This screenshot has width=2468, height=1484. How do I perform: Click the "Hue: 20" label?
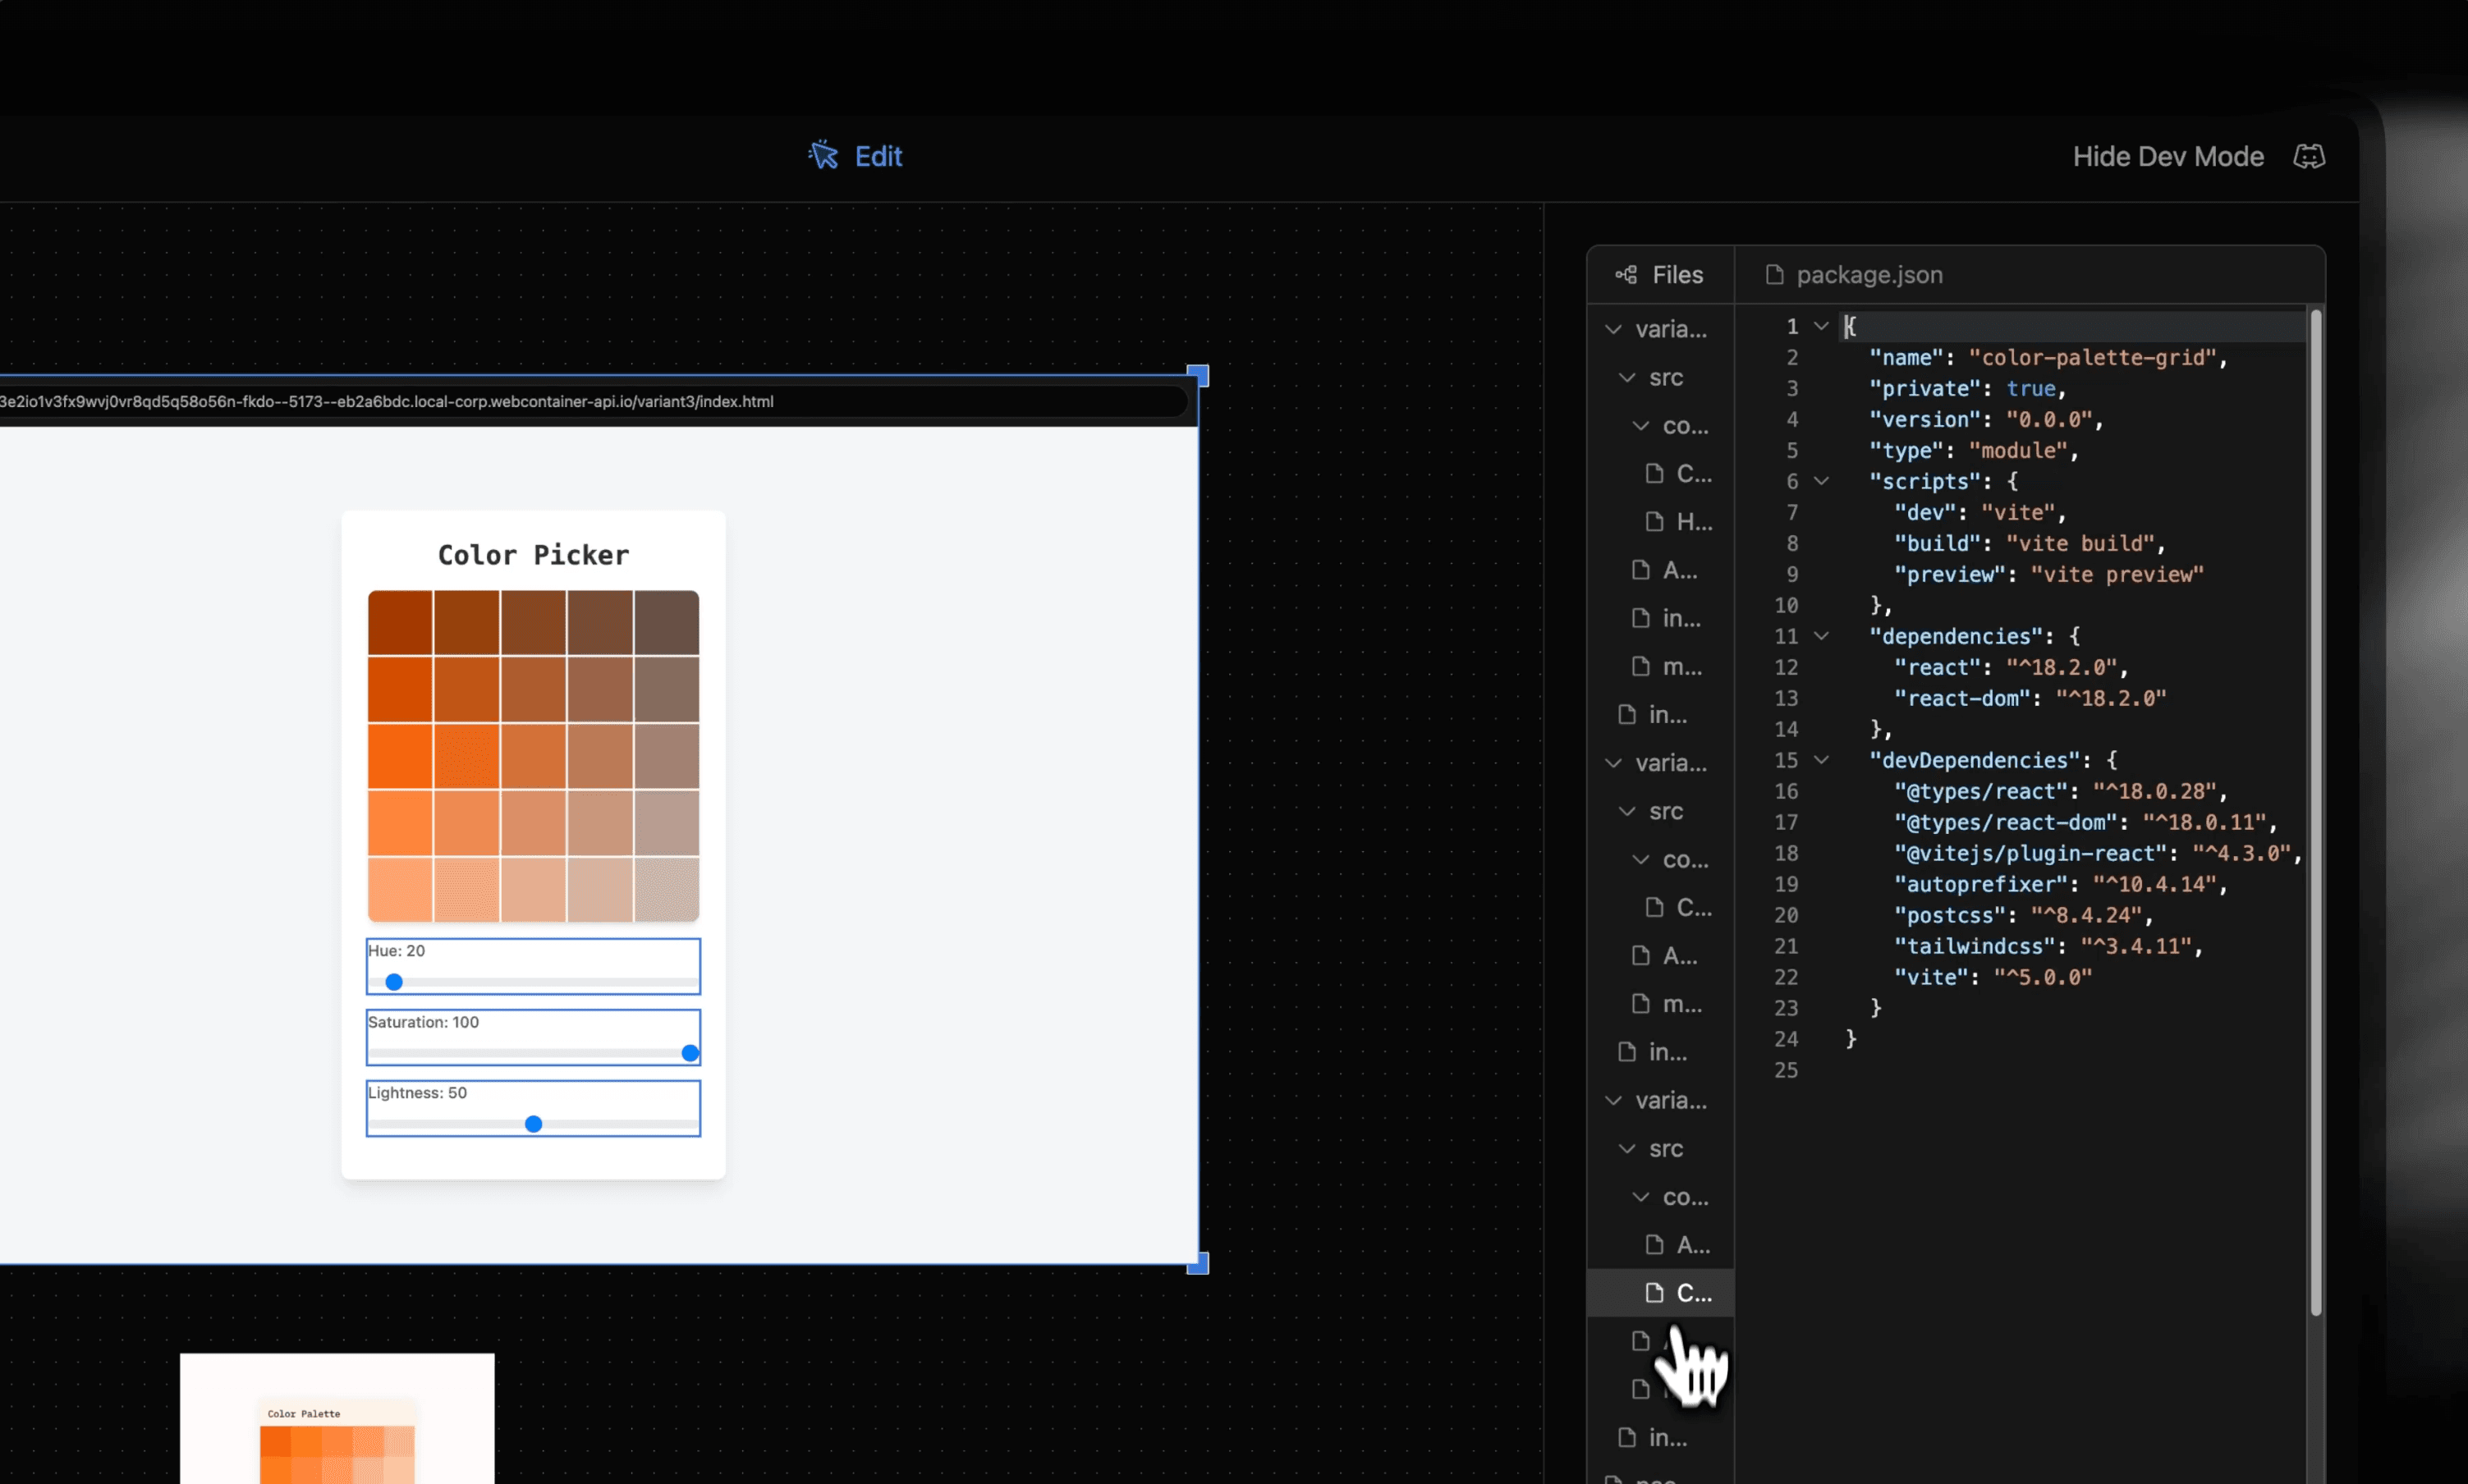click(396, 951)
